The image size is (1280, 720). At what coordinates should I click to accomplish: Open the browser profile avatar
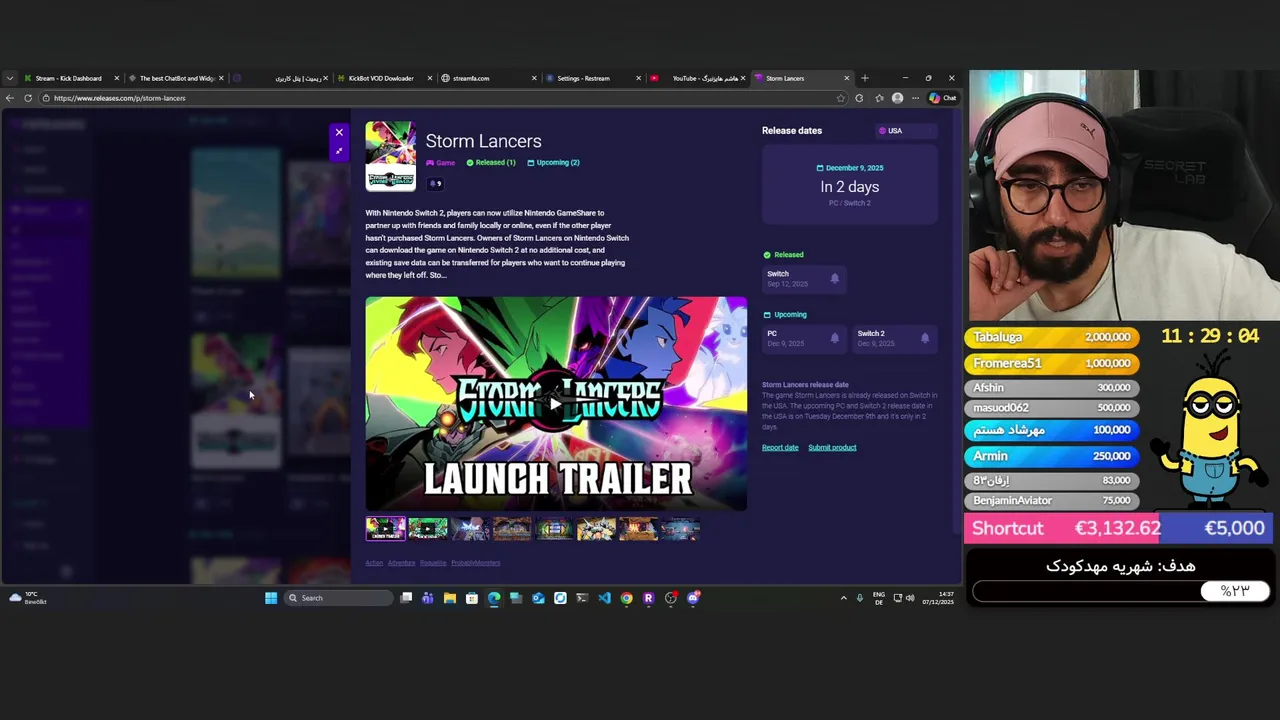pos(897,98)
